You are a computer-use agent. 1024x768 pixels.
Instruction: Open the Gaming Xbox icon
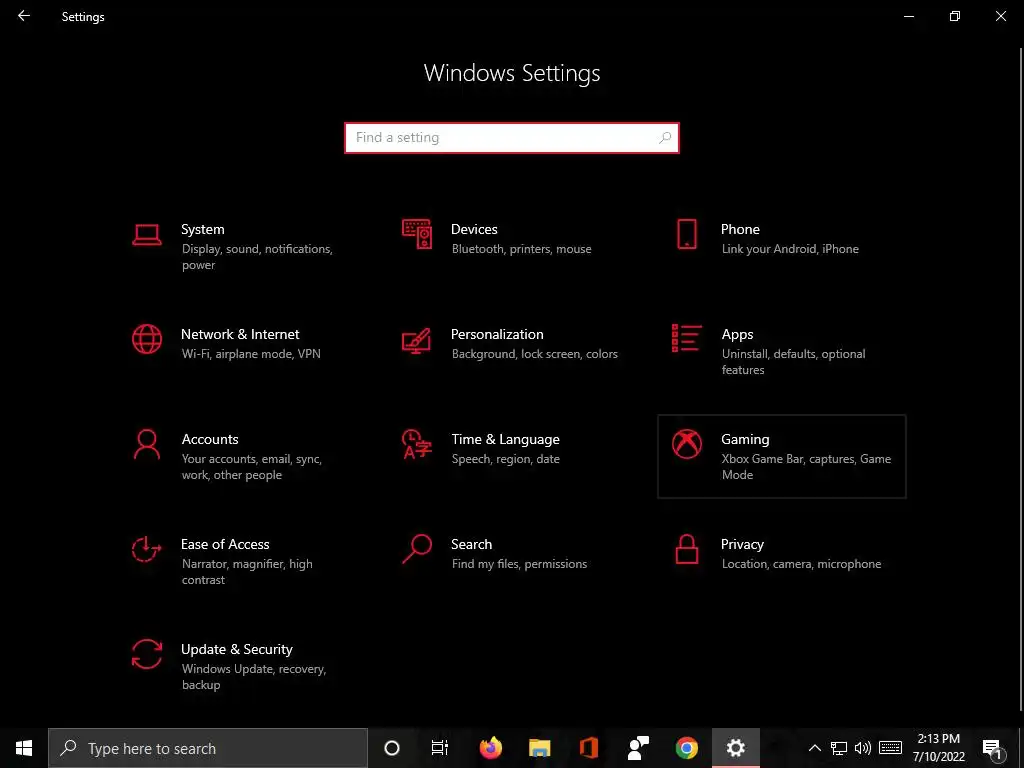(686, 444)
